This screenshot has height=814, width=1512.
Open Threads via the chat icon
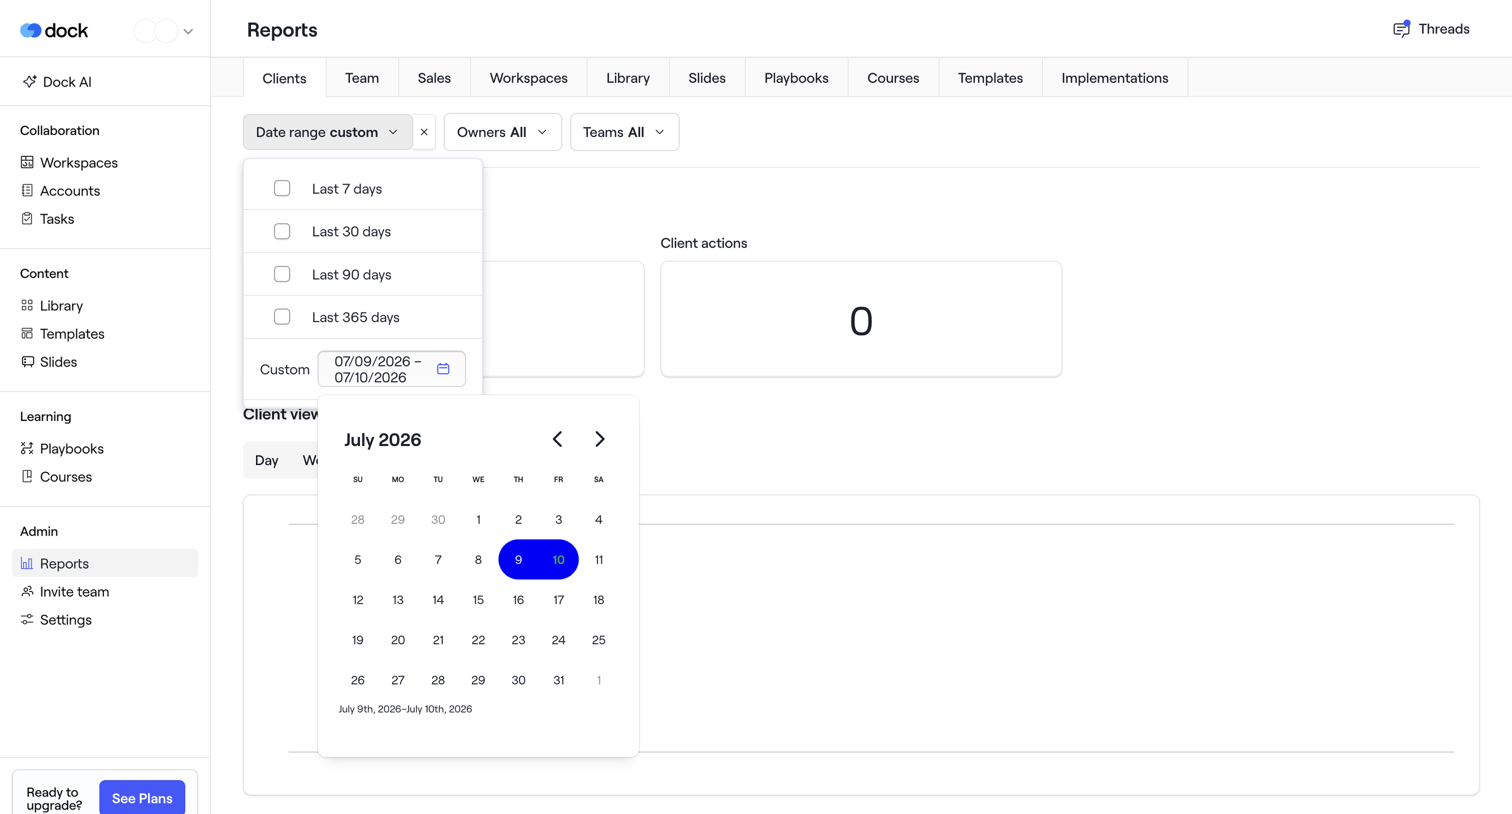click(x=1402, y=29)
